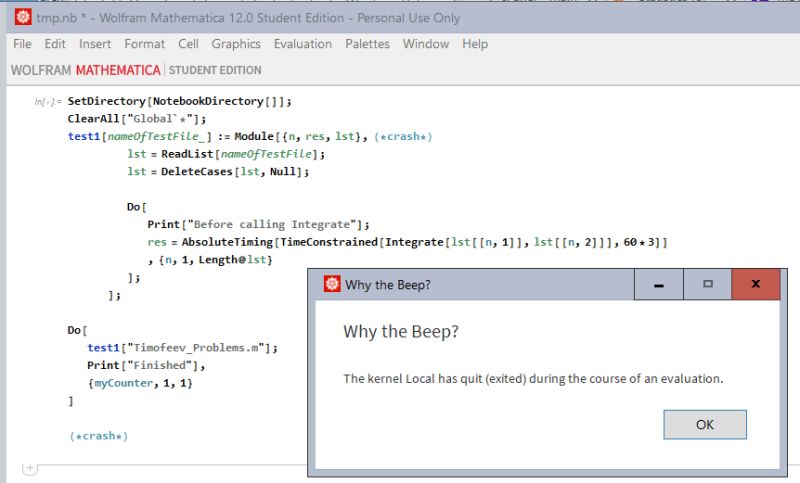Open the File menu
The height and width of the screenshot is (483, 800).
click(x=22, y=44)
